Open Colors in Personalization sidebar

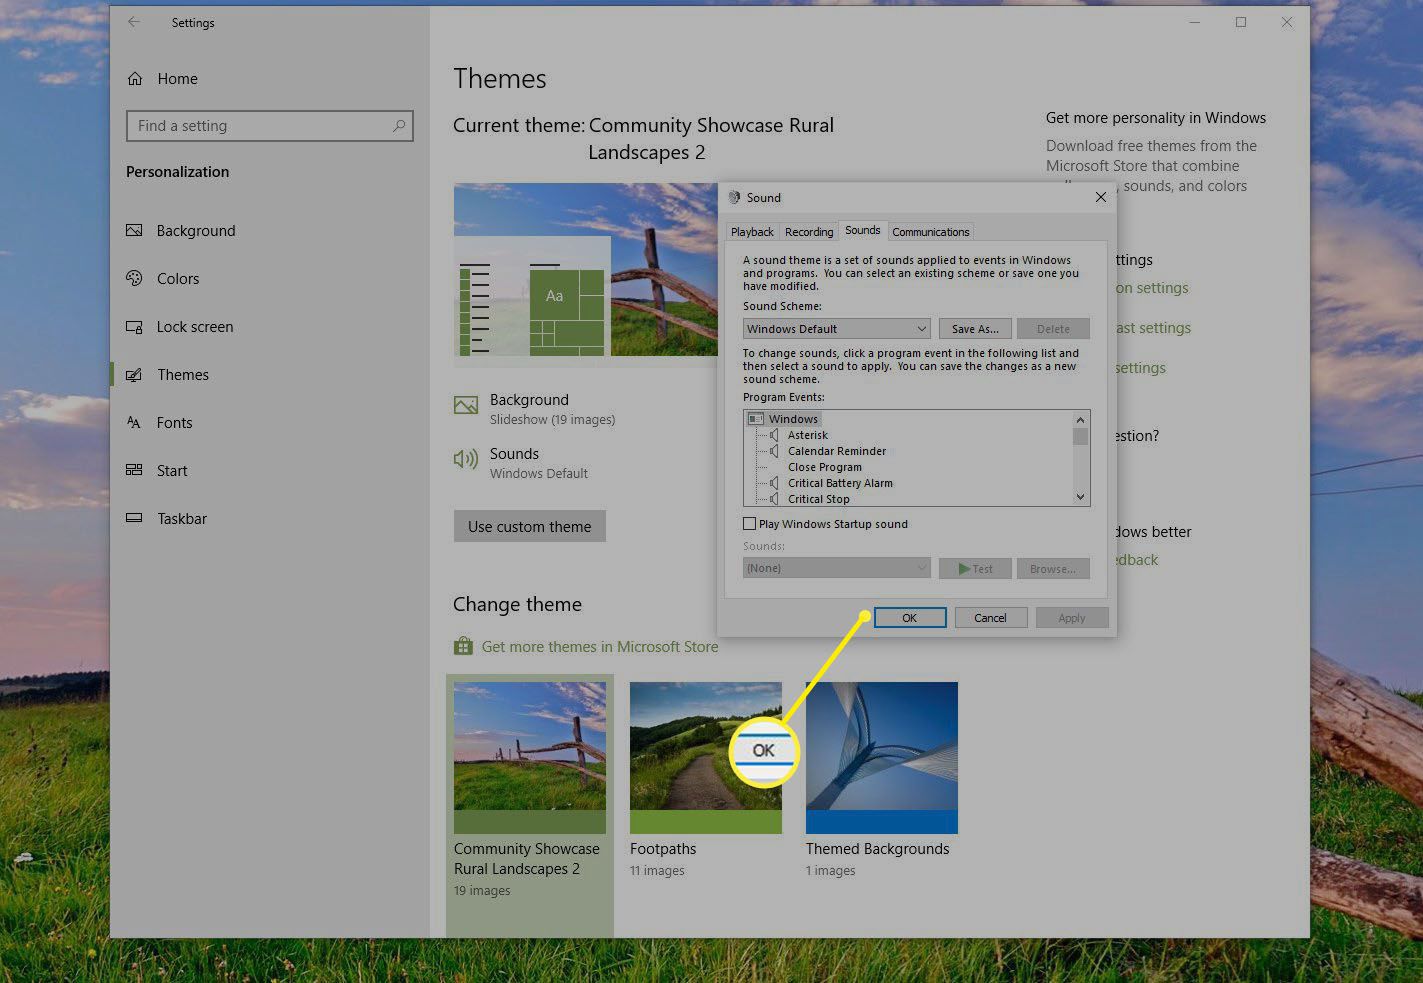pos(178,279)
